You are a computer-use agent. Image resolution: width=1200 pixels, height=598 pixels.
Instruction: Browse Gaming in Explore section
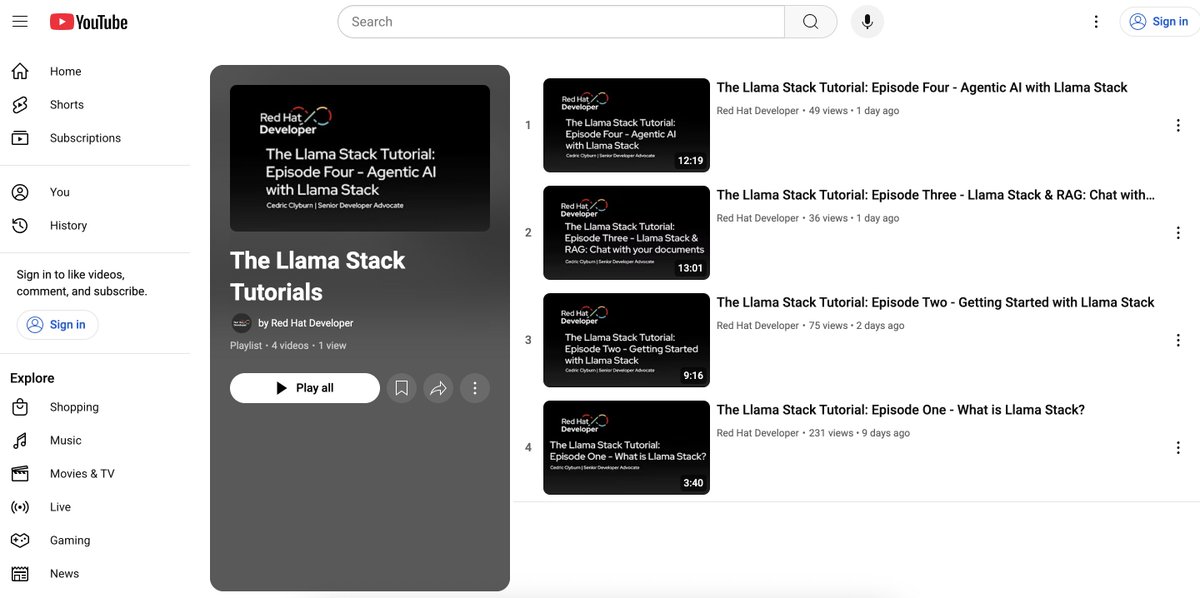tap(95, 541)
